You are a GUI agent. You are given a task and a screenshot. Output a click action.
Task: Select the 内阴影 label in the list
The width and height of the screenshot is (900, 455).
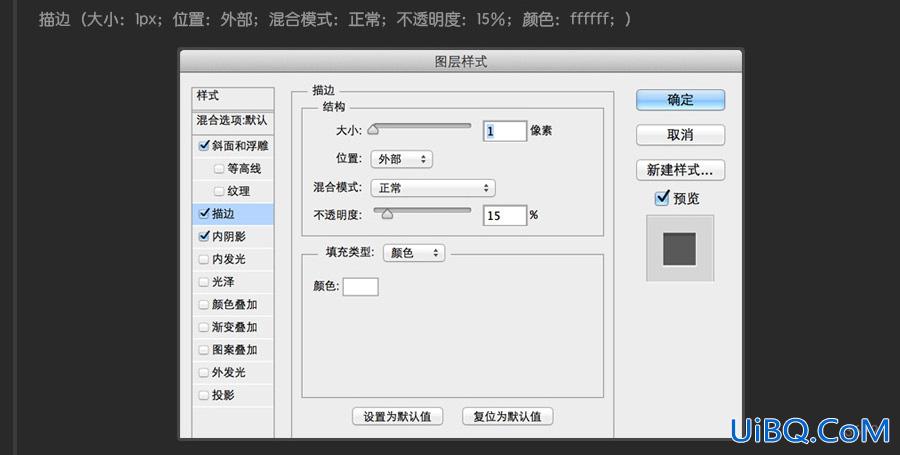coord(228,236)
